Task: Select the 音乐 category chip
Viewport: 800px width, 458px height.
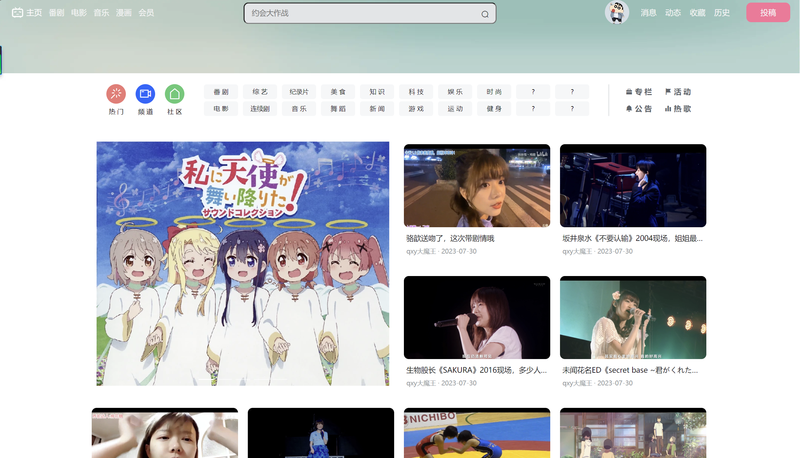Action: click(x=299, y=109)
